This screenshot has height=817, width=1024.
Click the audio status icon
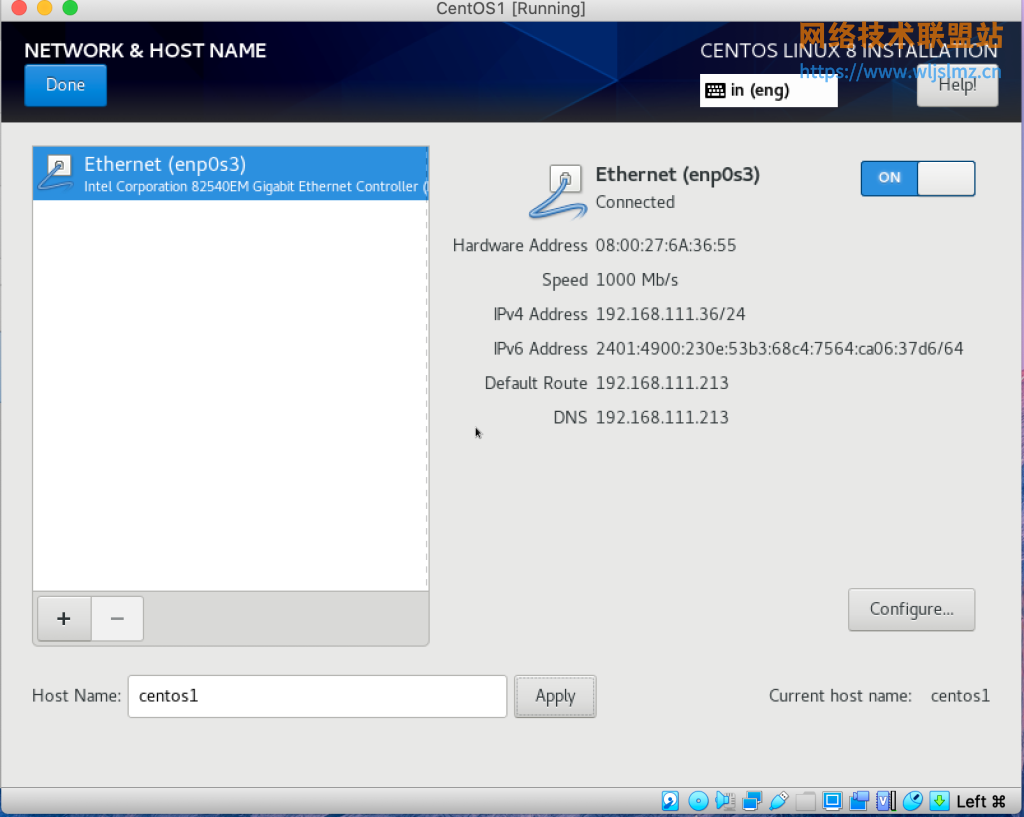pyautogui.click(x=726, y=801)
